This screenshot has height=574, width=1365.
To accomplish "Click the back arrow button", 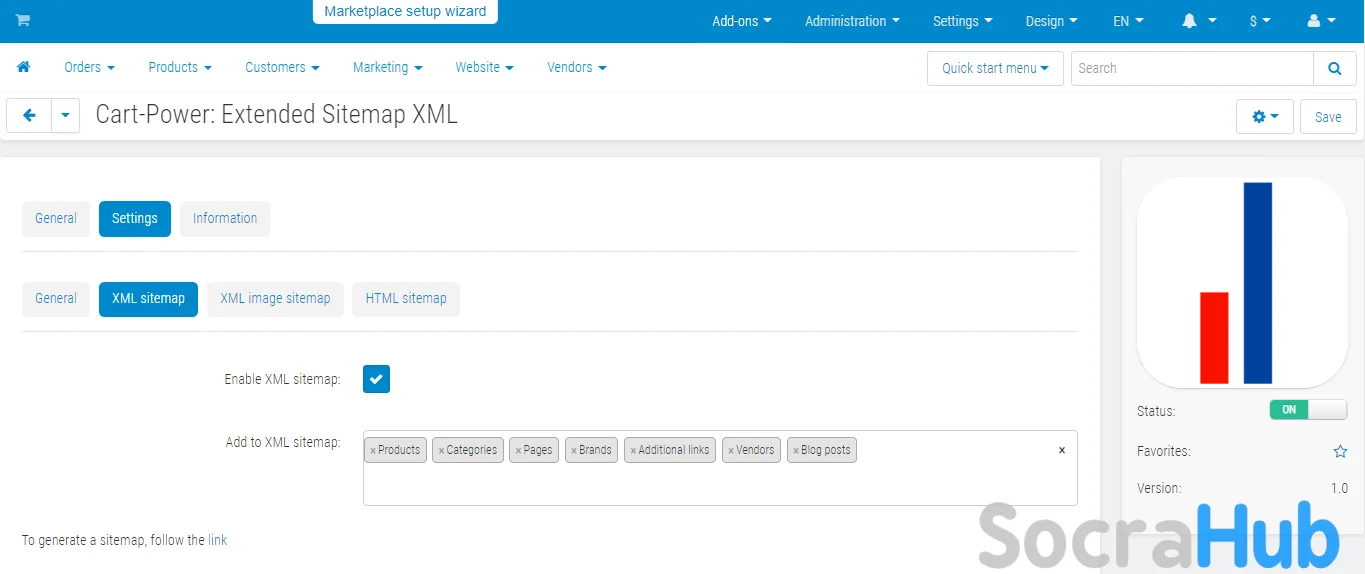I will click(29, 116).
